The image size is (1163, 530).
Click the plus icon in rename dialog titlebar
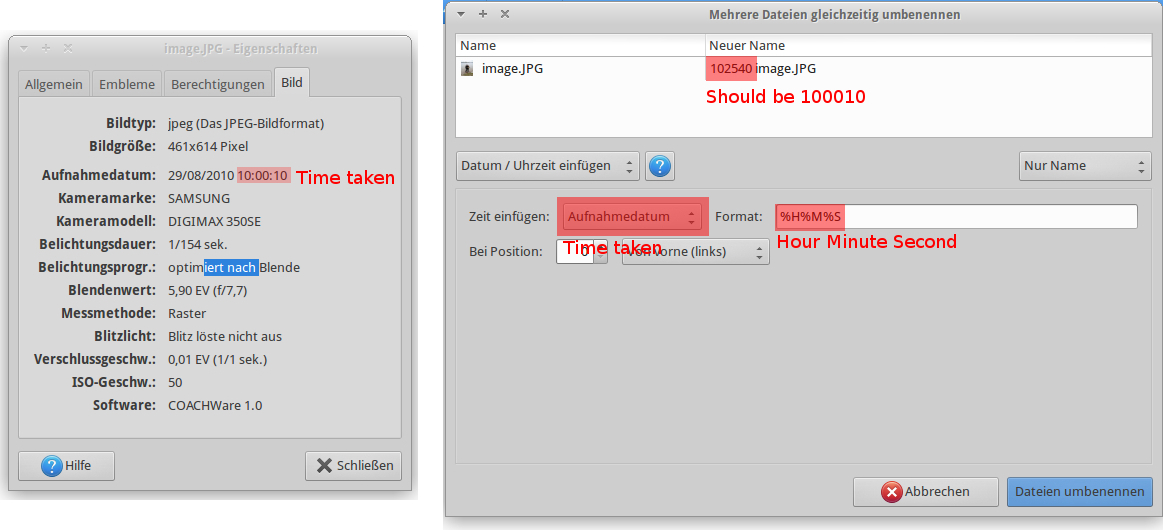[482, 14]
